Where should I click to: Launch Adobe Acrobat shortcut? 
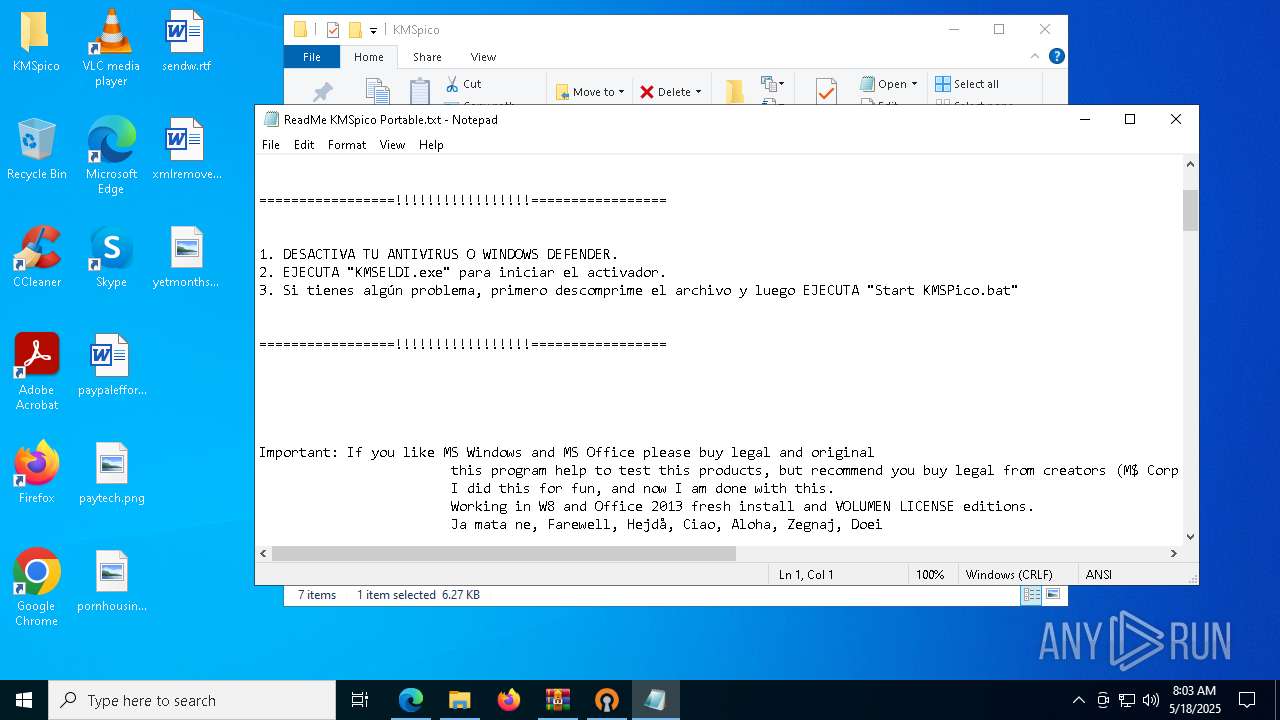pyautogui.click(x=37, y=372)
